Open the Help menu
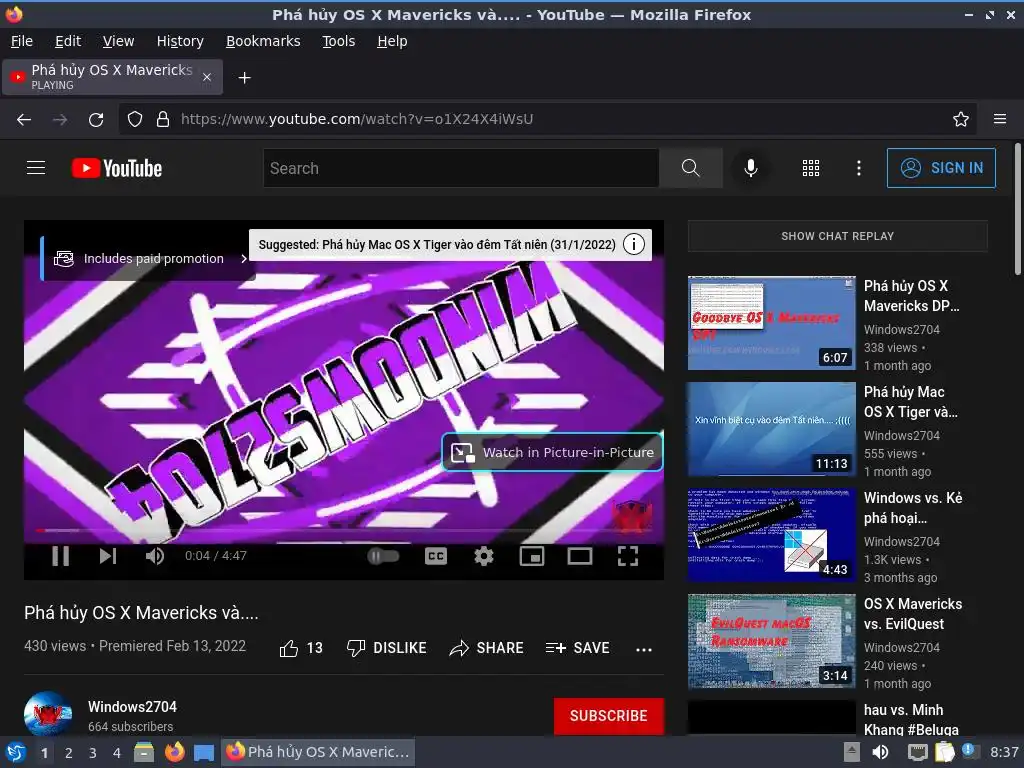Viewport: 1024px width, 768px height. point(392,41)
